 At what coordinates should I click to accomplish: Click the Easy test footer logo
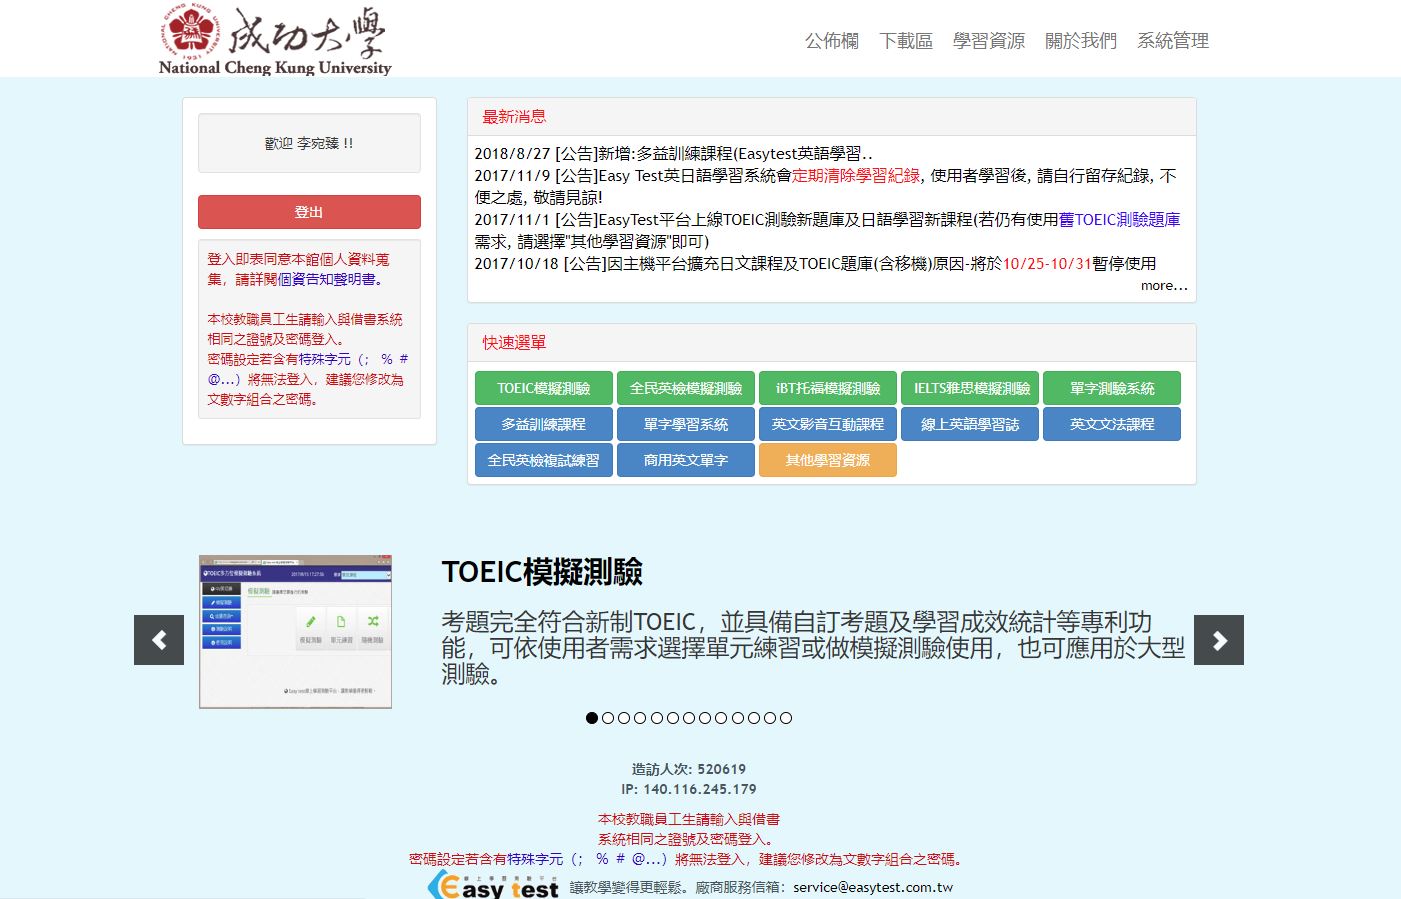coord(493,886)
